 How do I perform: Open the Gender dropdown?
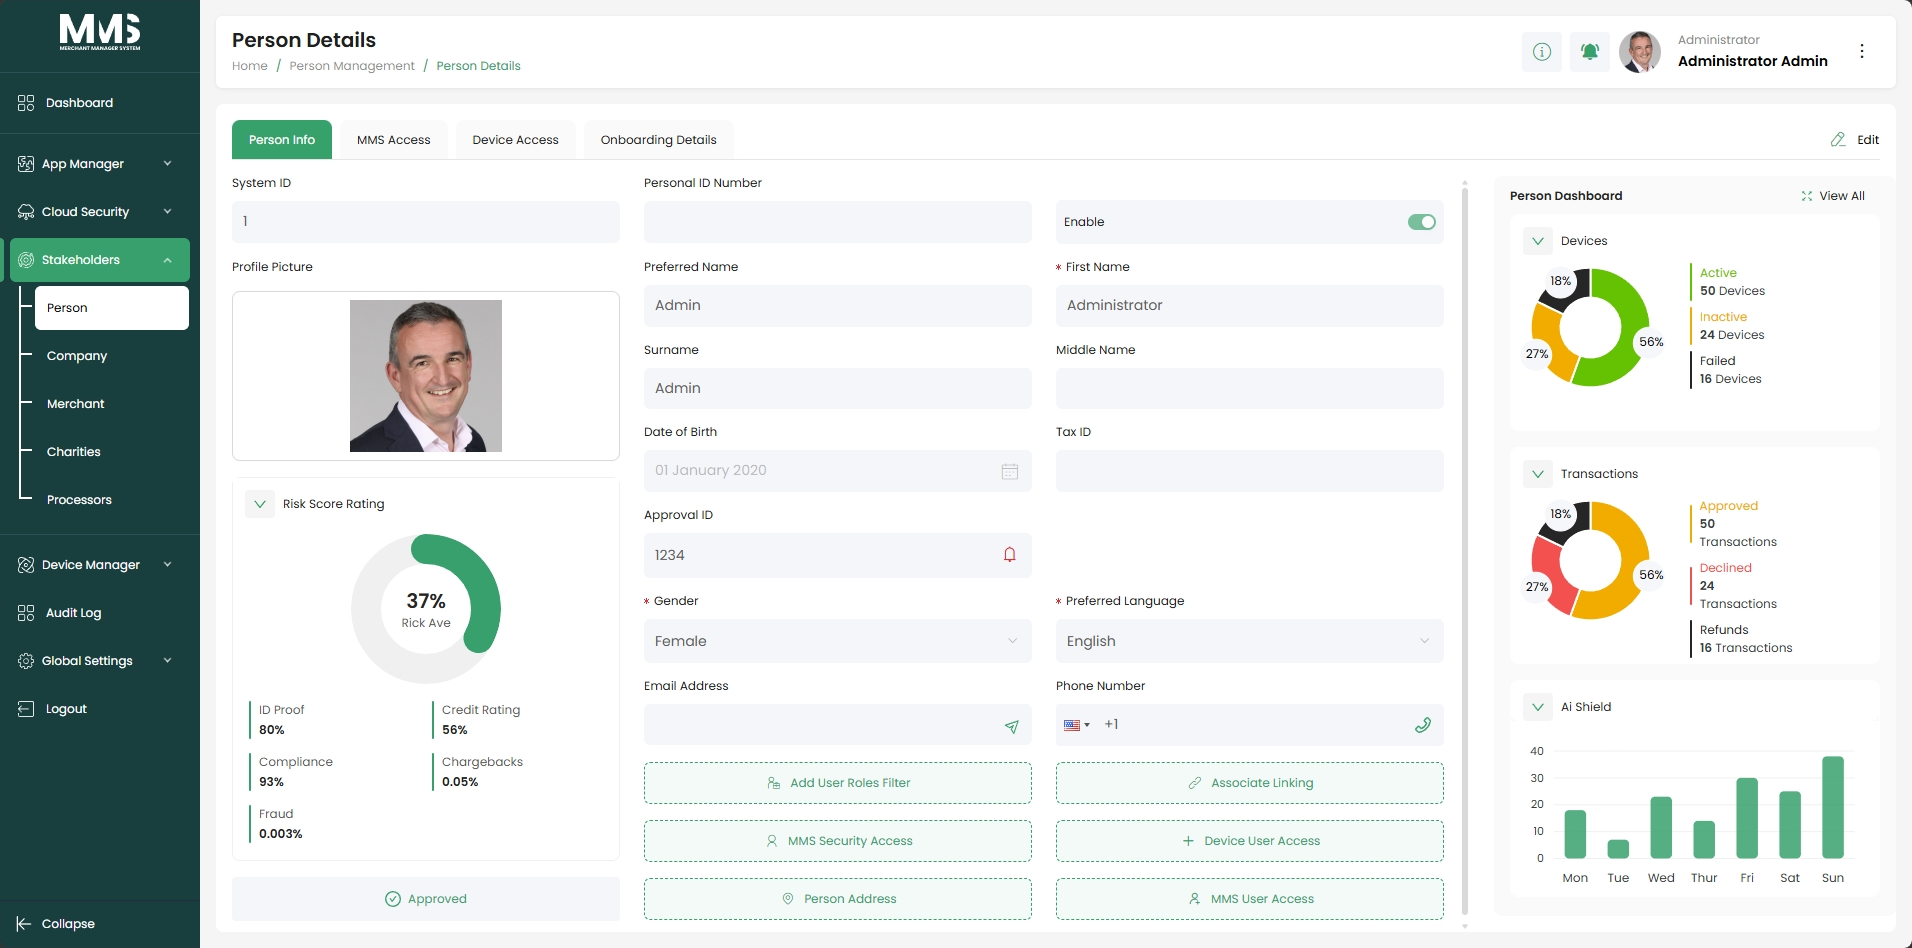pyautogui.click(x=837, y=641)
